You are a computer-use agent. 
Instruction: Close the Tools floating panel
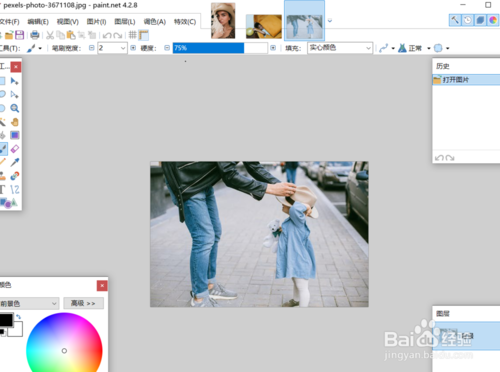point(16,67)
